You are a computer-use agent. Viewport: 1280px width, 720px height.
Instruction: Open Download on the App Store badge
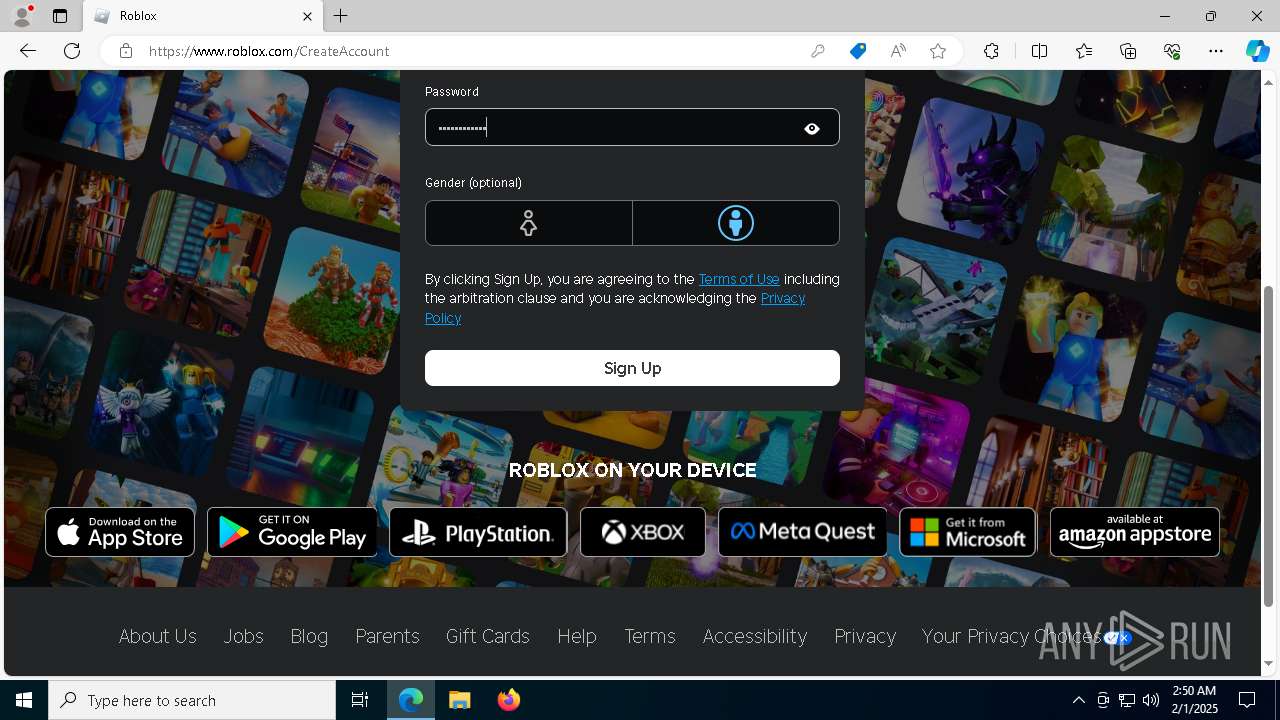tap(120, 532)
